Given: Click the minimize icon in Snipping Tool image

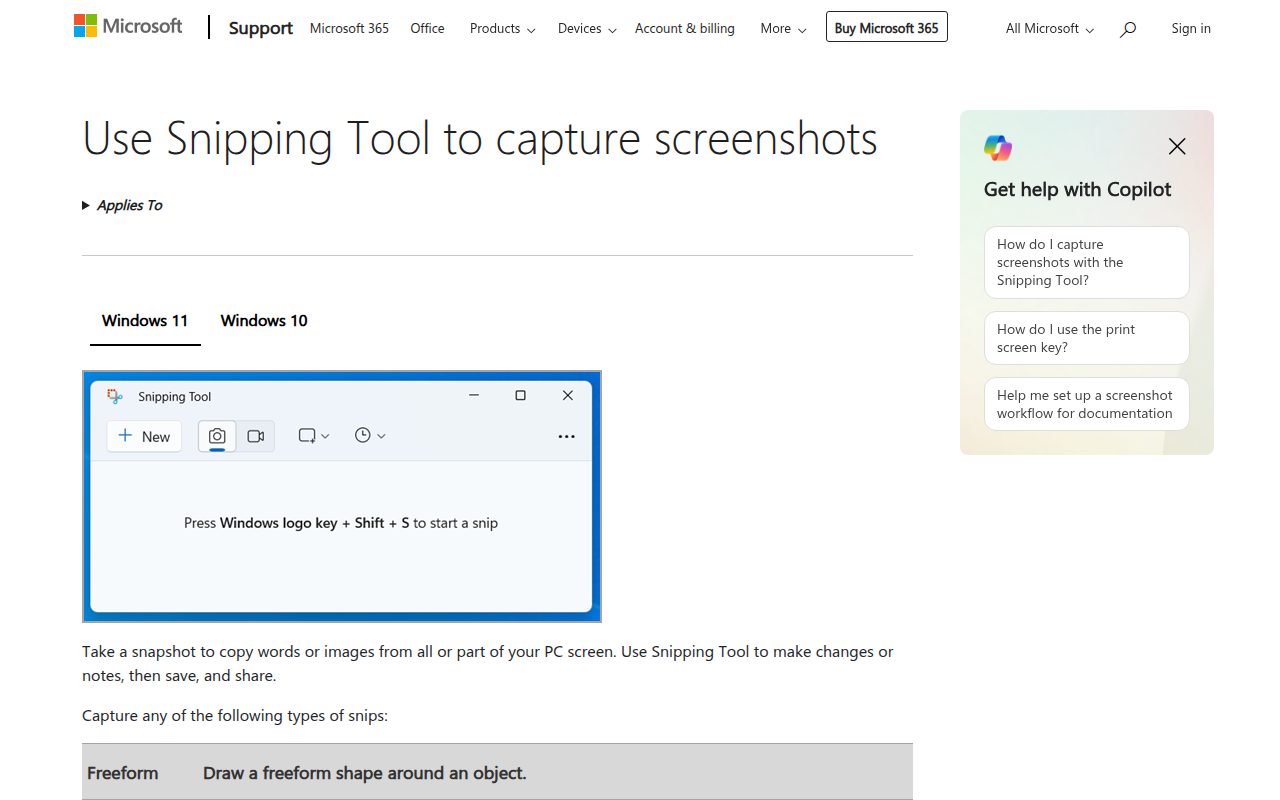Looking at the screenshot, I should (473, 396).
